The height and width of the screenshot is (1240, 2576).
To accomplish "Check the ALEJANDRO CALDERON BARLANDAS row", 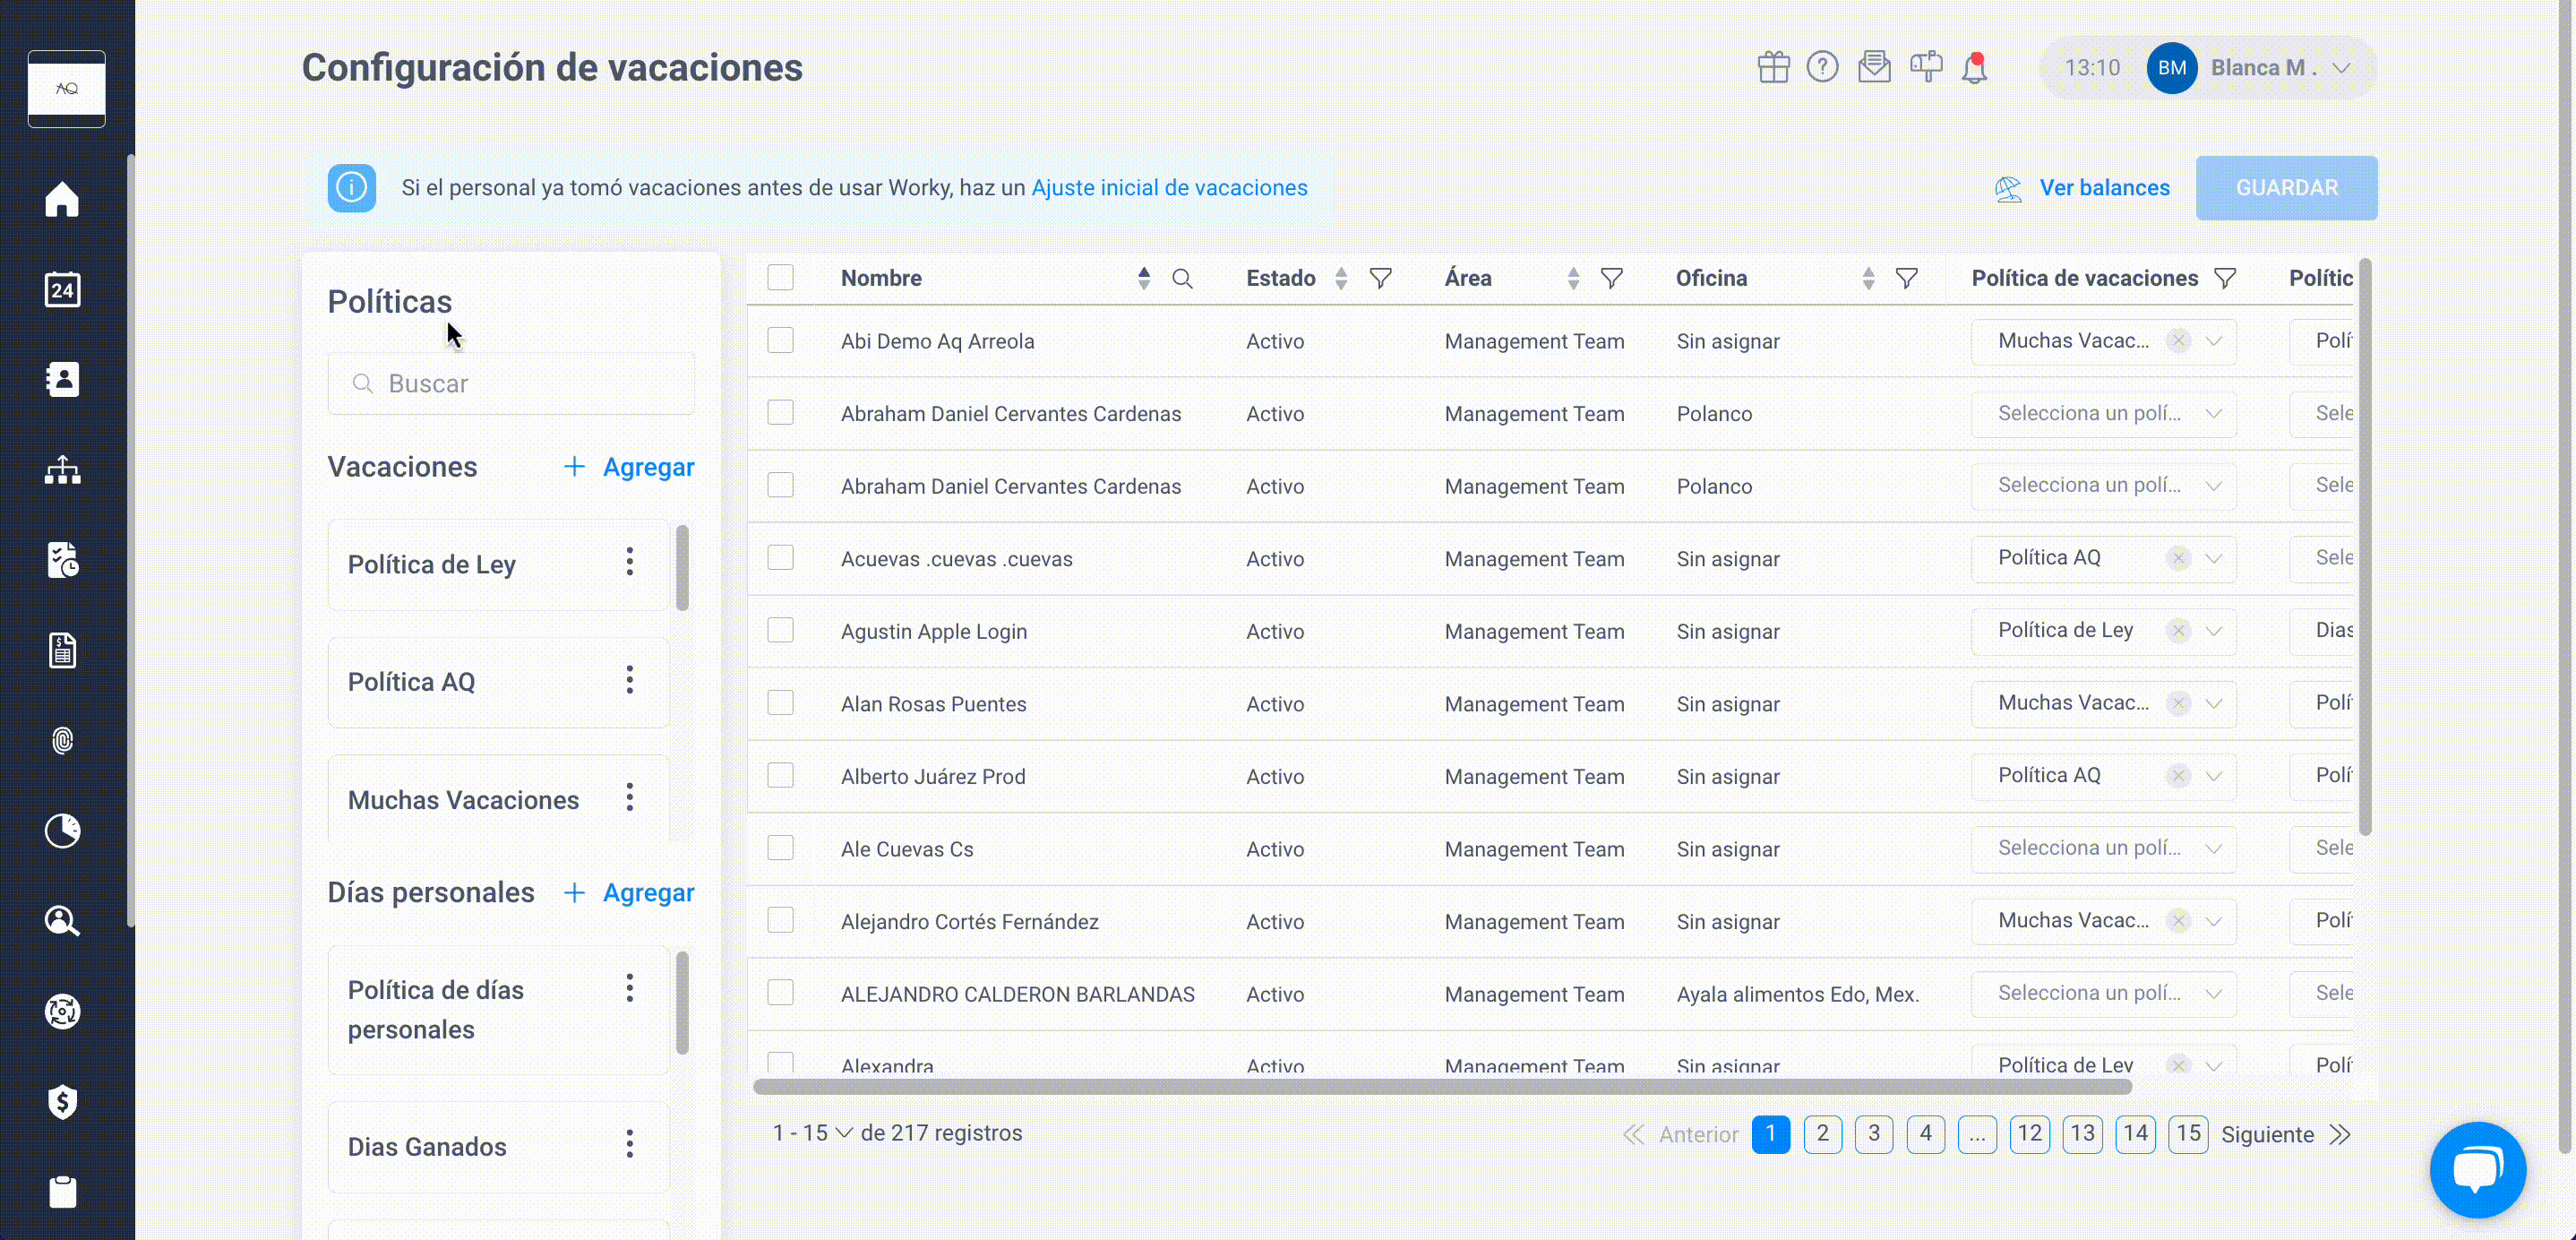I will [780, 992].
